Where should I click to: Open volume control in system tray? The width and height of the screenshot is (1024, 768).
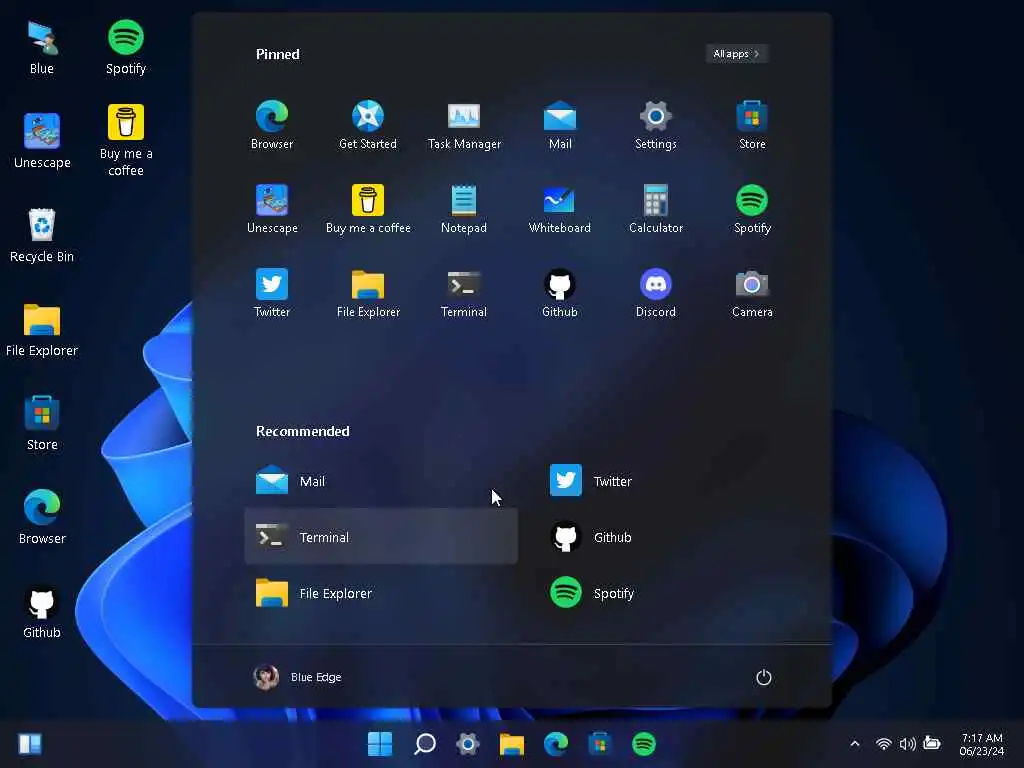coord(908,744)
